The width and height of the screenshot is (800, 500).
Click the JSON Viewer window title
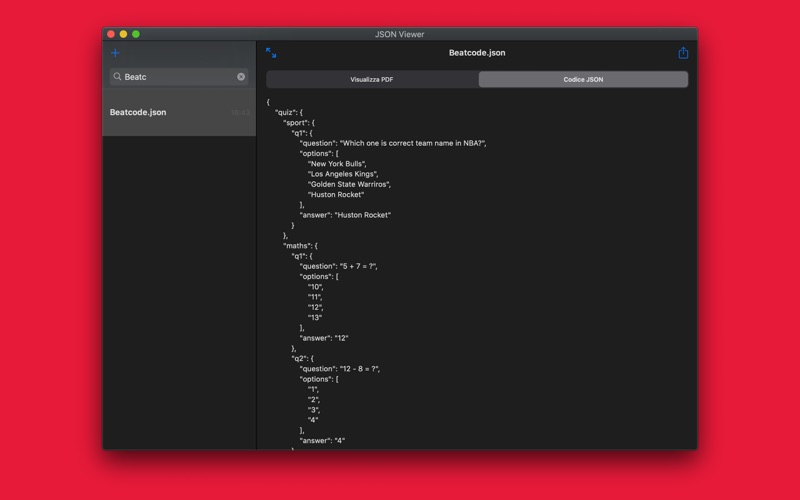(399, 34)
